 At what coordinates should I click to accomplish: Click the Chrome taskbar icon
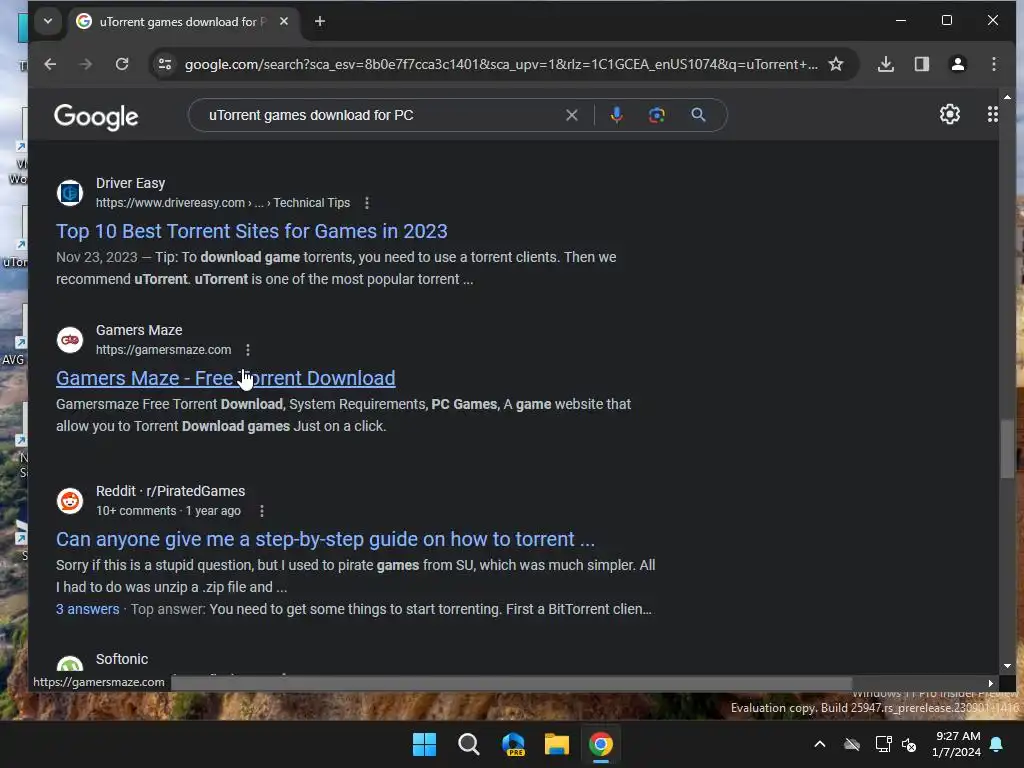pos(601,744)
